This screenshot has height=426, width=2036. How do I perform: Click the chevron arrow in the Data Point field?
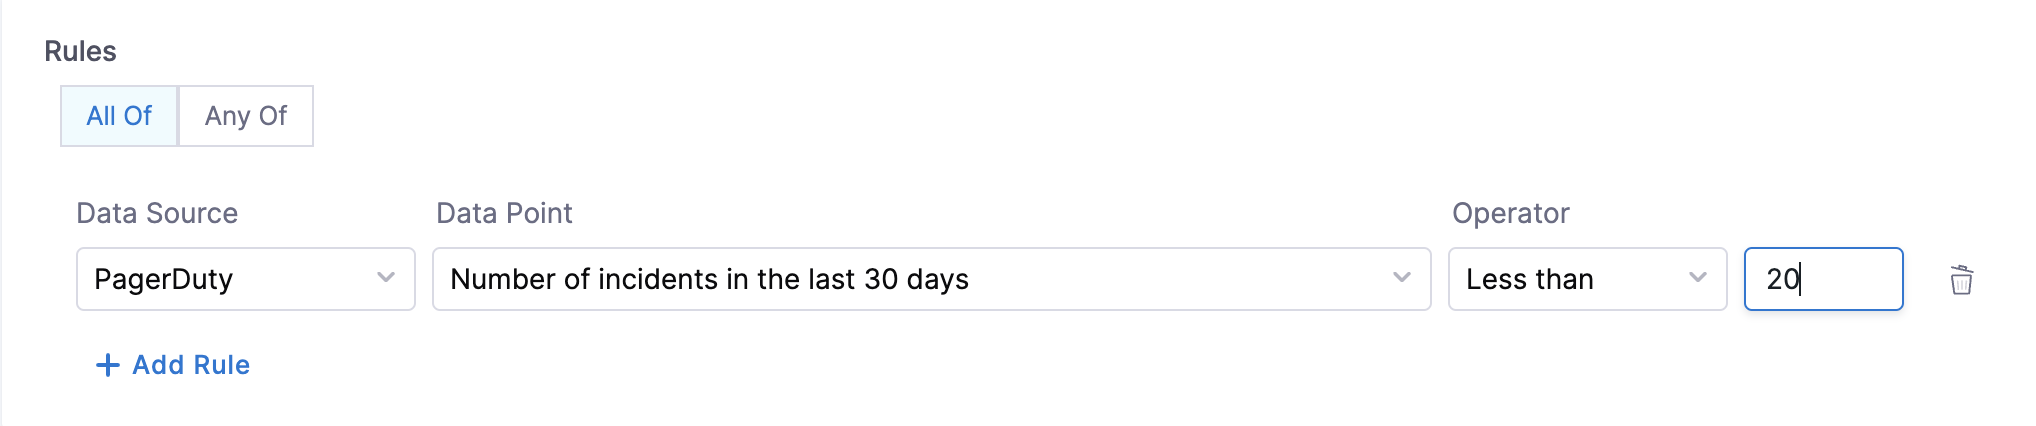pos(1402,278)
